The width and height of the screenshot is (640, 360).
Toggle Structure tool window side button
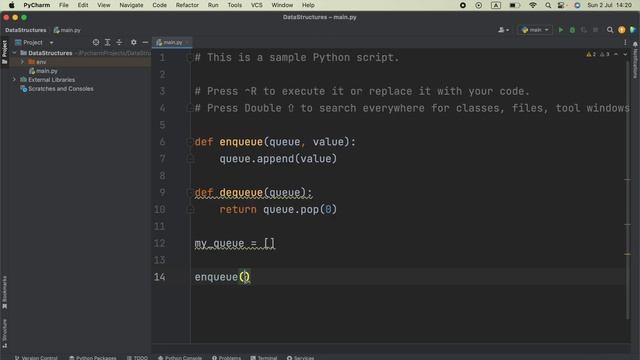click(4, 333)
